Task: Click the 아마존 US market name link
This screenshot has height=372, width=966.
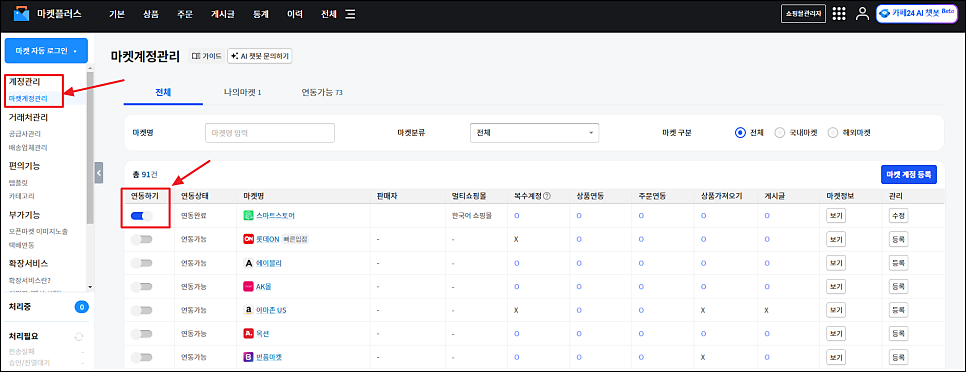Action: coord(272,310)
